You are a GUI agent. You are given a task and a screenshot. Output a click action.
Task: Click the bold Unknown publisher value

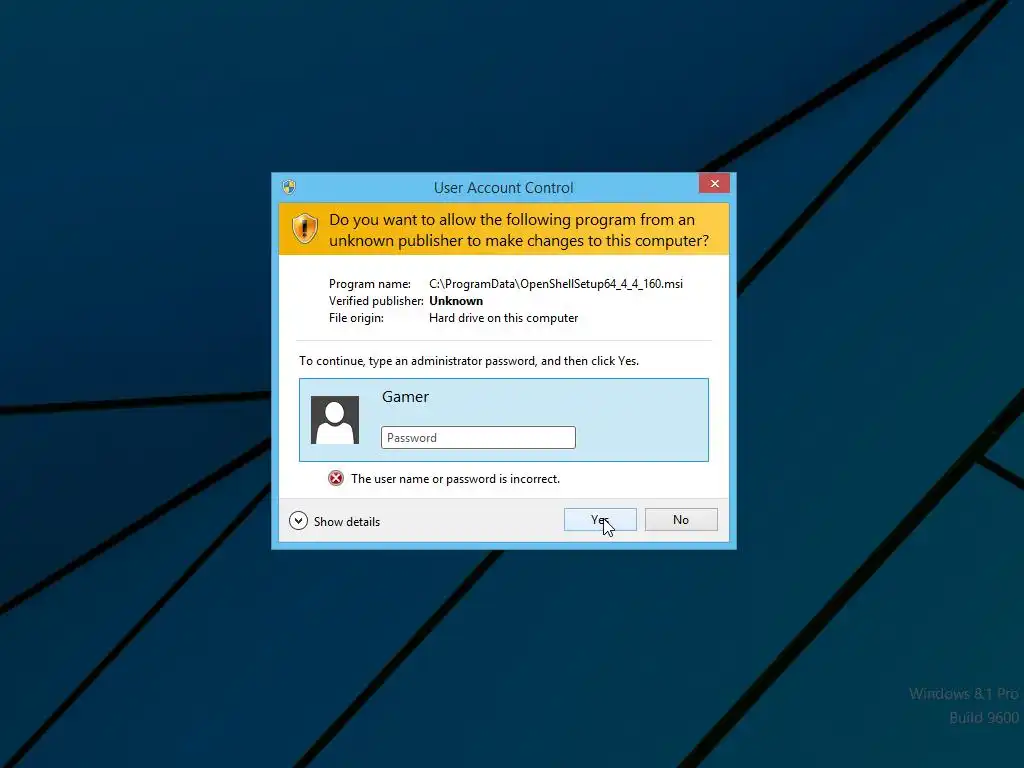pos(456,301)
